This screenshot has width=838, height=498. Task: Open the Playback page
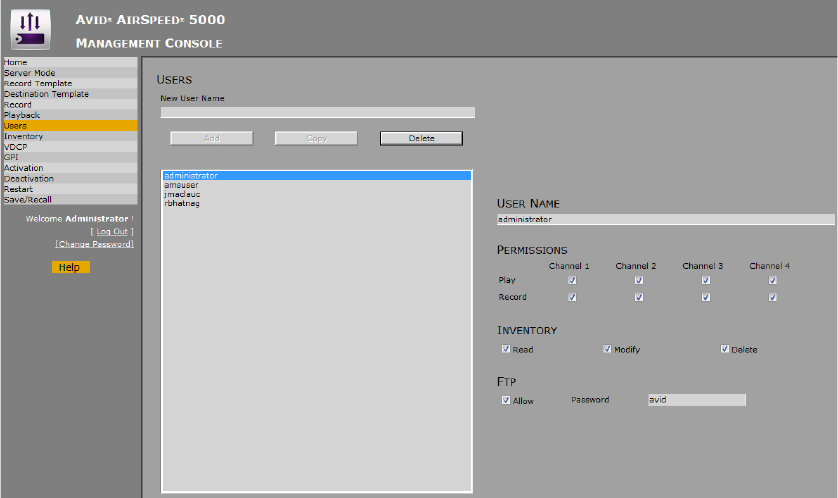coord(70,115)
